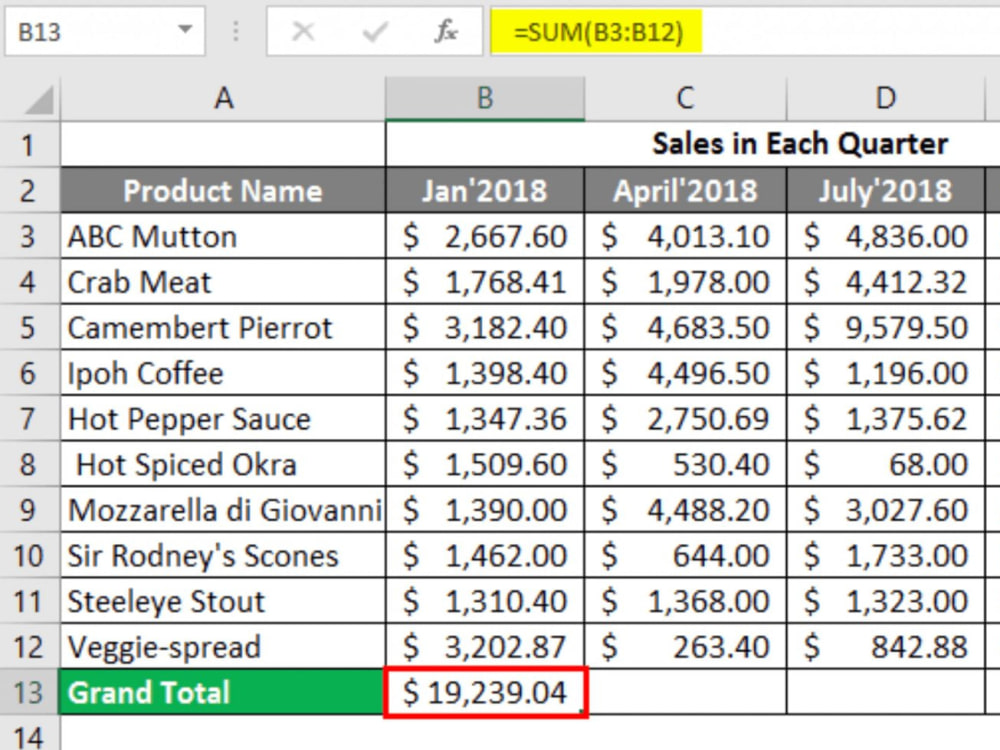Select column D header
This screenshot has width=1000, height=750.
click(x=886, y=99)
